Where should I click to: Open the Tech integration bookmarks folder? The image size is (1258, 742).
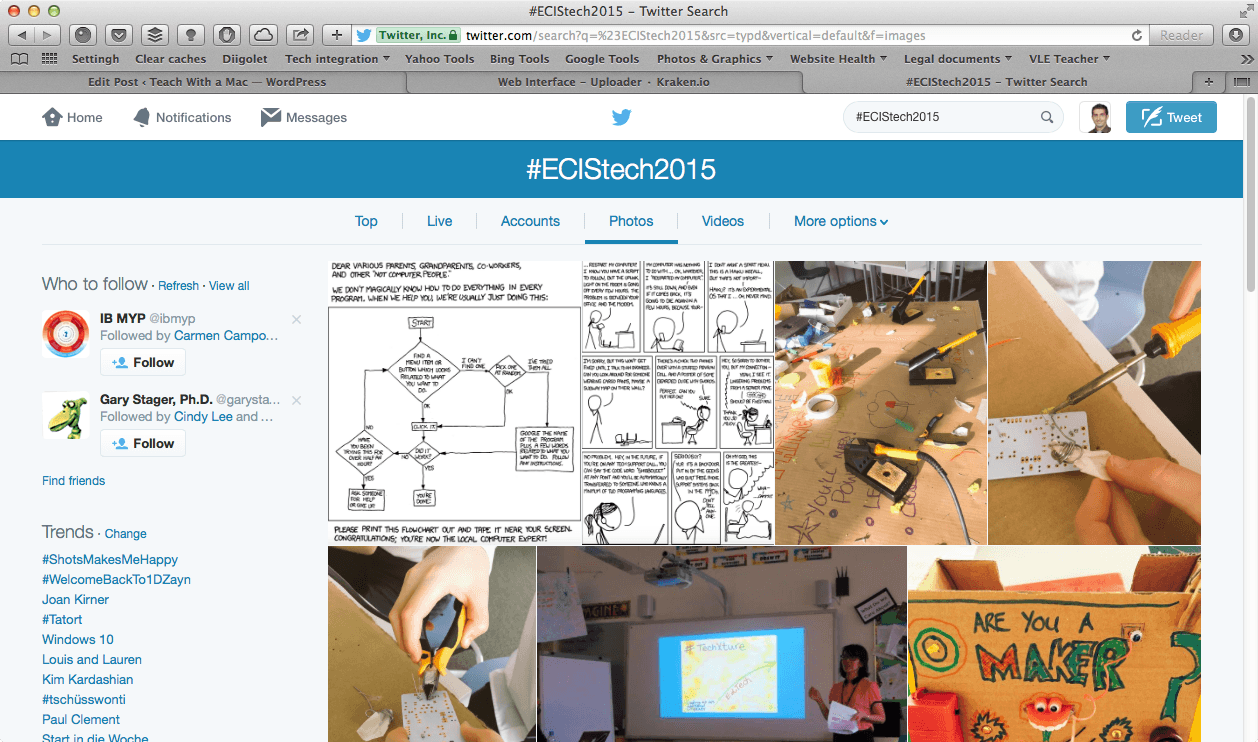(337, 59)
